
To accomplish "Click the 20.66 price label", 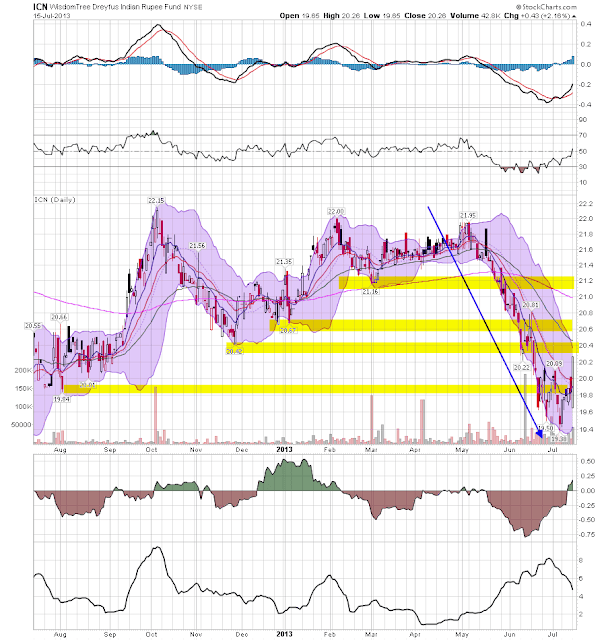I will 59,317.
